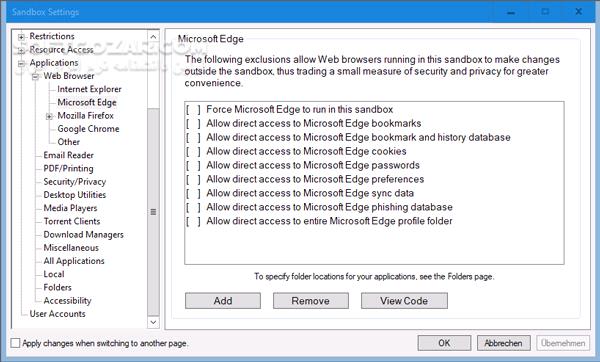Select the Resource Access tree label

pos(62,50)
